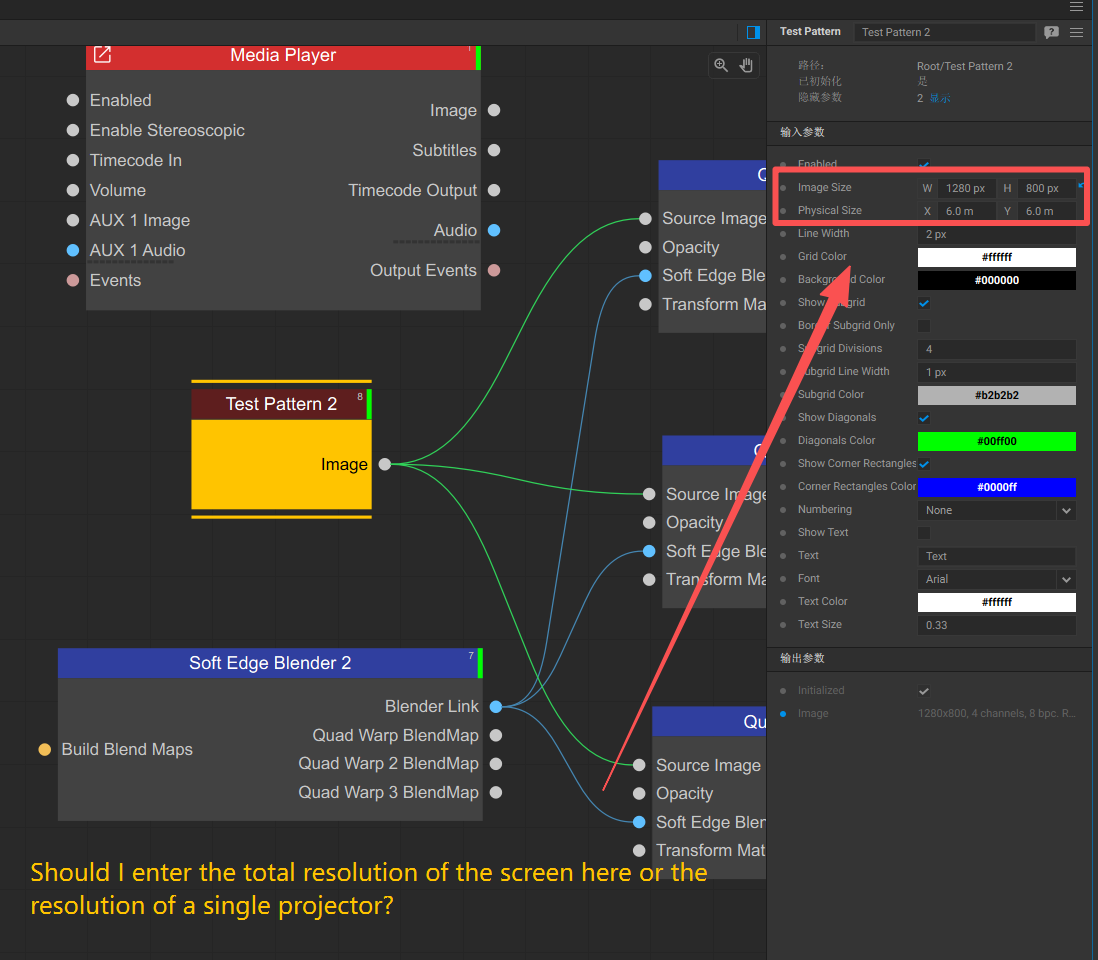The width and height of the screenshot is (1098, 960).
Task: Click the Media Player open-external icon
Action: tap(102, 55)
